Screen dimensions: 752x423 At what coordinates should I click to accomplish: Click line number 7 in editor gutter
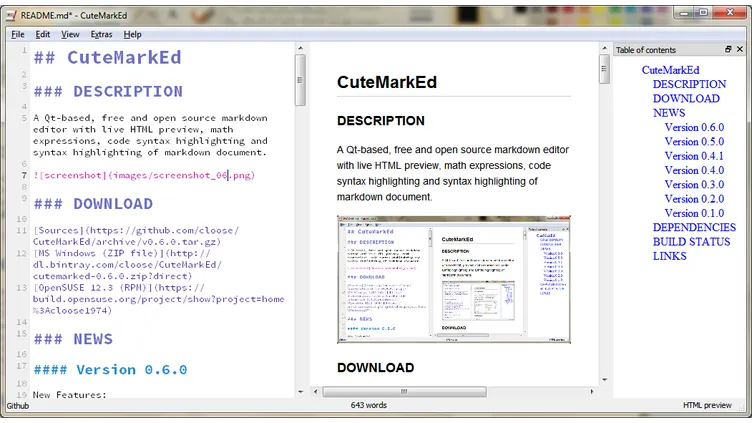(x=24, y=176)
